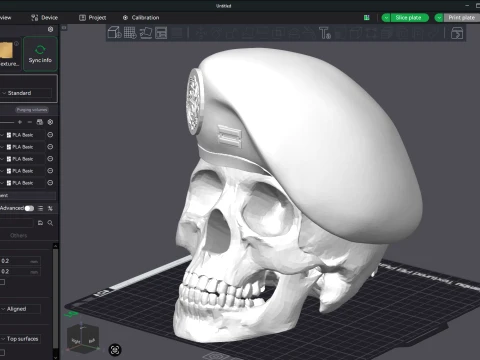Viewport: 480px width, 360px height.
Task: Edit the third PLA Basic filament preset
Action: click(x=50, y=159)
